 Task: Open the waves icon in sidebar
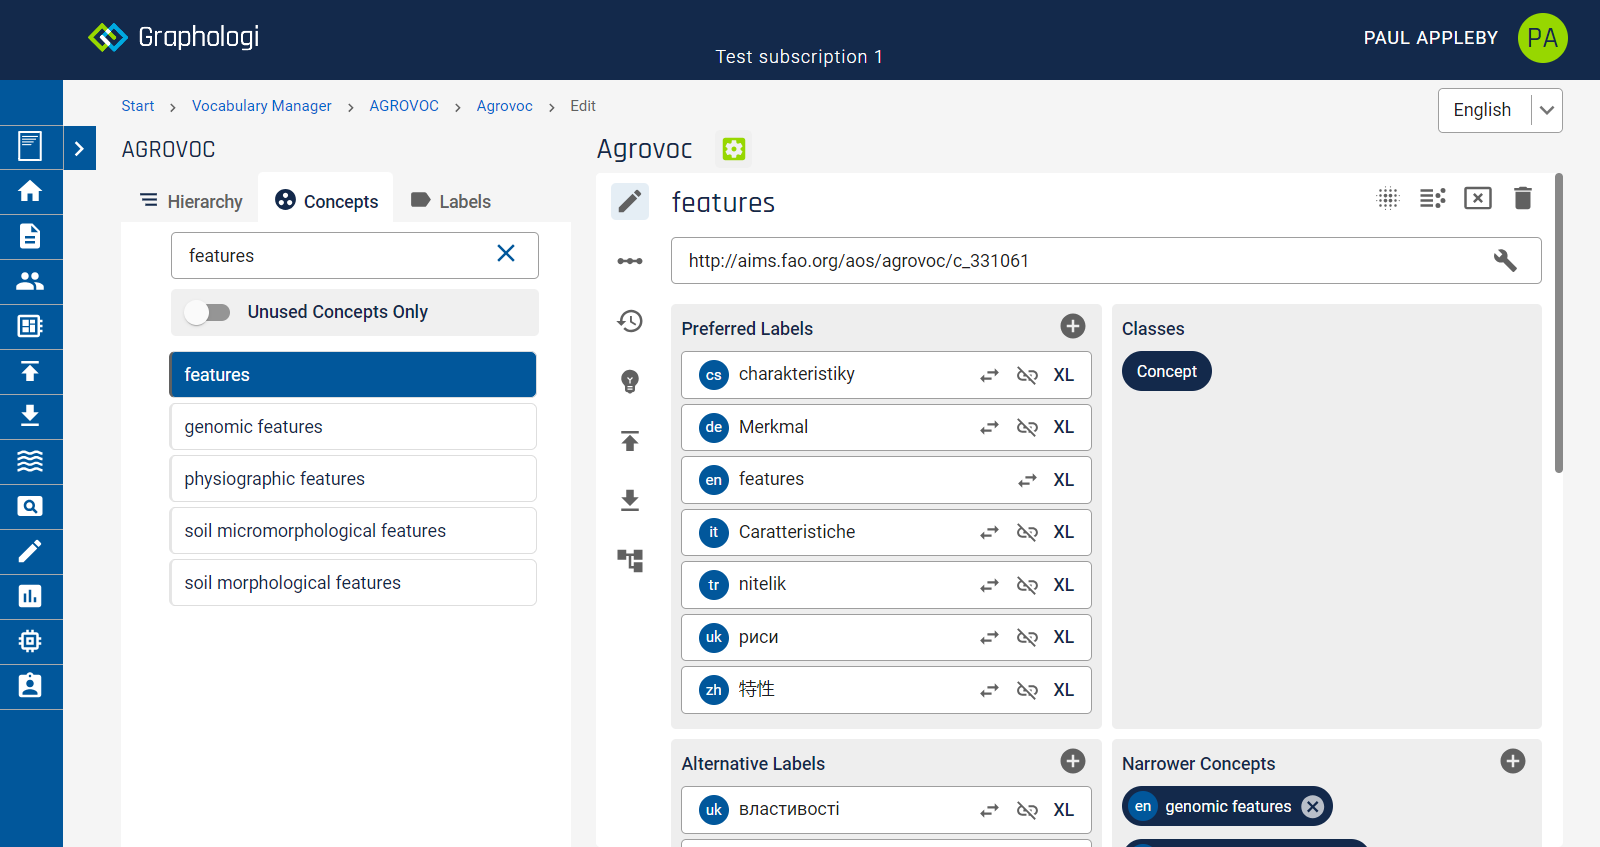click(x=30, y=461)
